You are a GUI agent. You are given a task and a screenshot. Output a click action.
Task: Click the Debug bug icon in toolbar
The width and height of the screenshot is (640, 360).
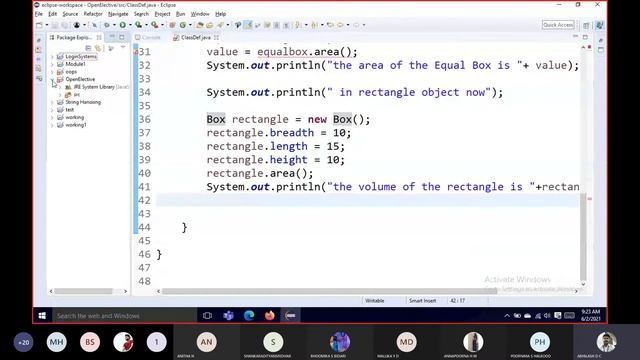[107, 25]
